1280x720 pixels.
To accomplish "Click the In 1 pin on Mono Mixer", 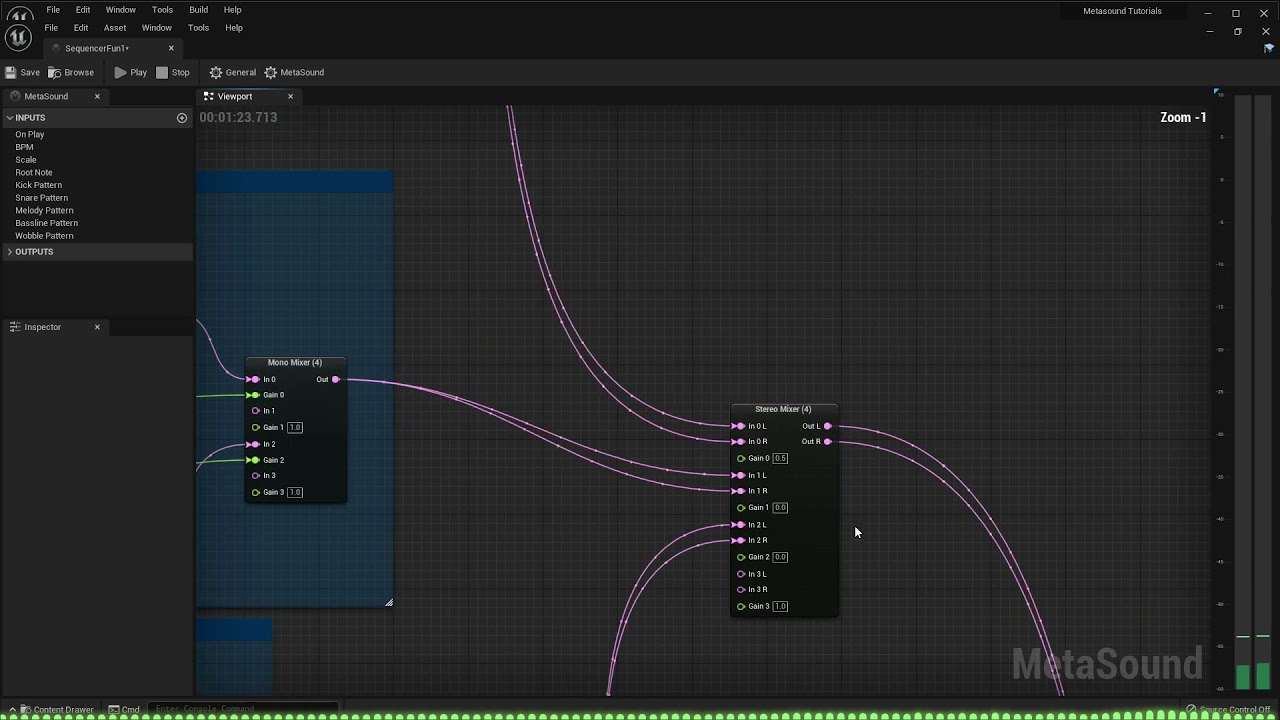I will (x=255, y=411).
